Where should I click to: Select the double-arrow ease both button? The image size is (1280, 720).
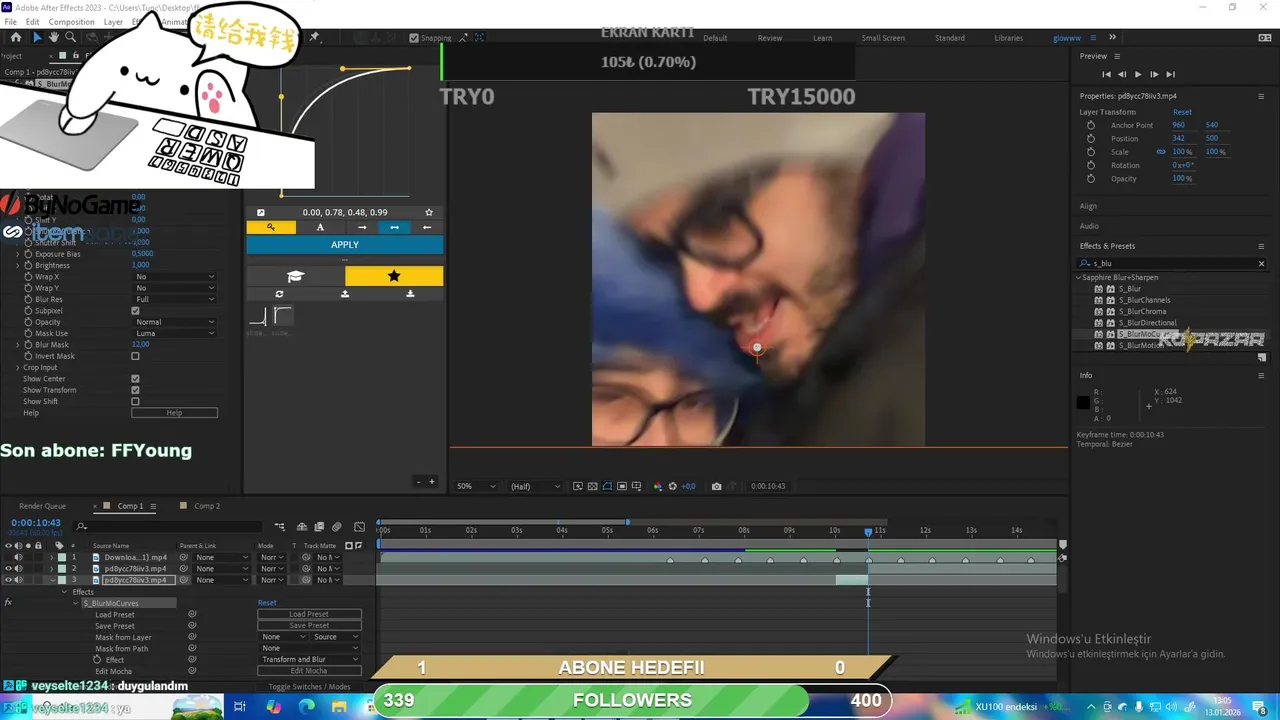[394, 227]
